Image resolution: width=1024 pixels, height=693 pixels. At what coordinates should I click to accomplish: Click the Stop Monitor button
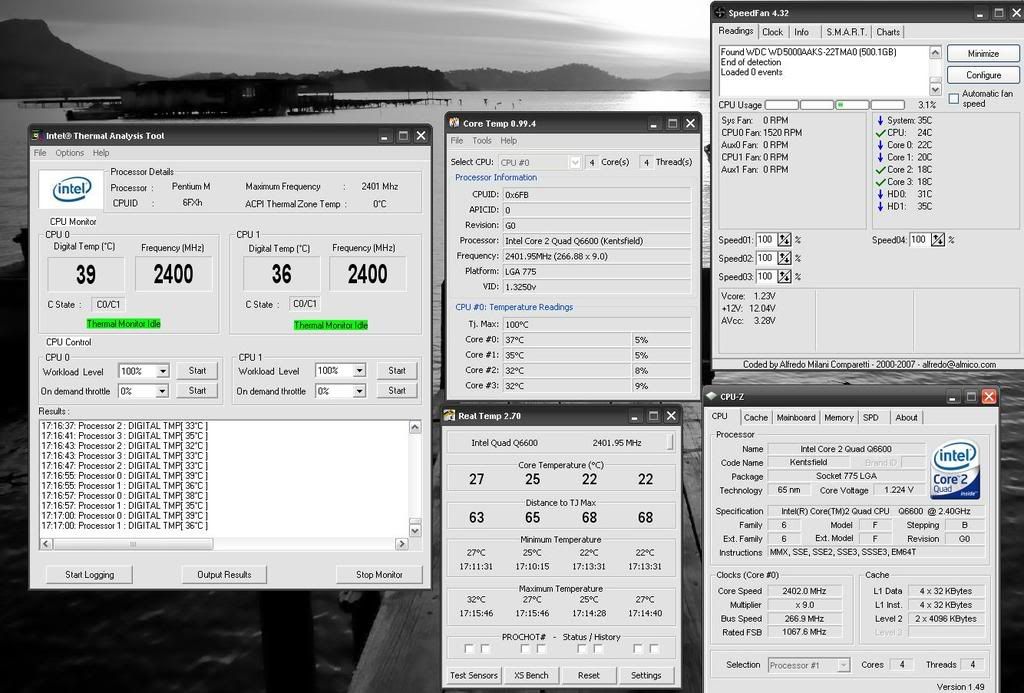(x=379, y=575)
